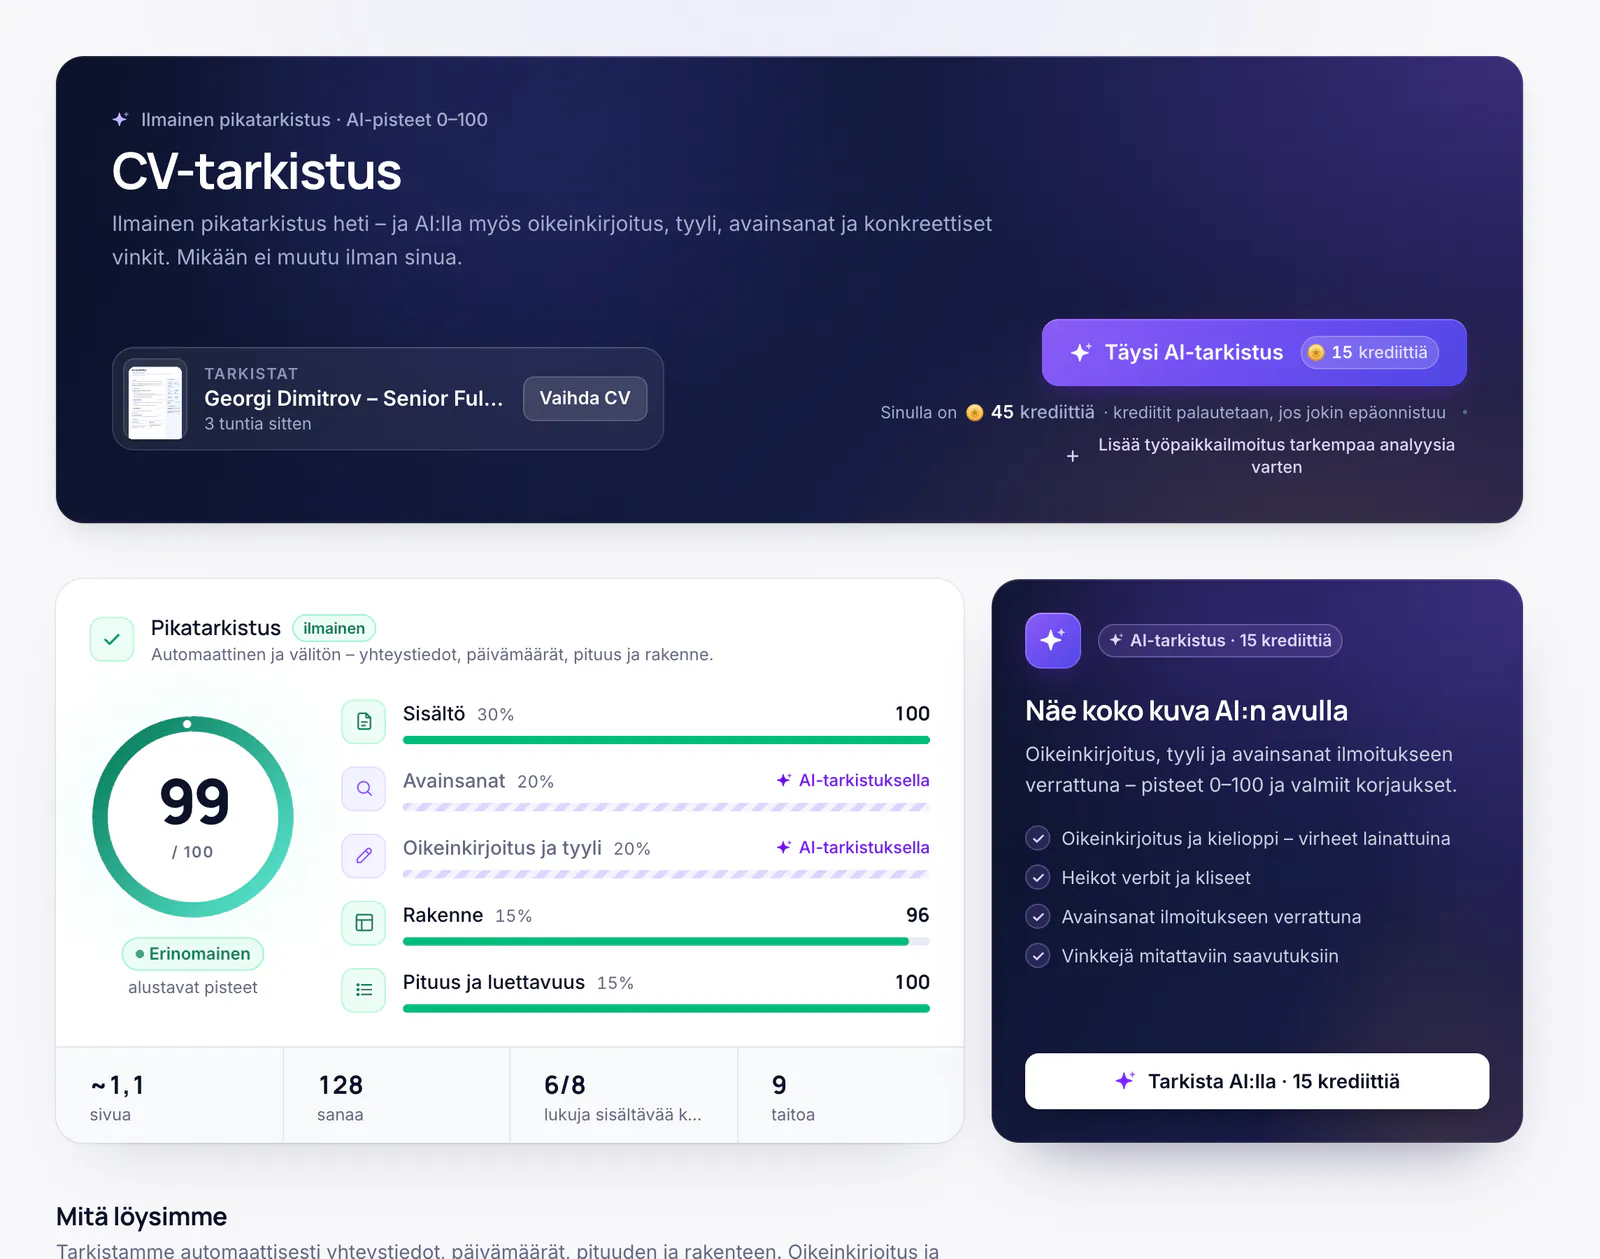Click the 128 sanaa stat
Screen dimensions: 1600x1259
point(397,1095)
